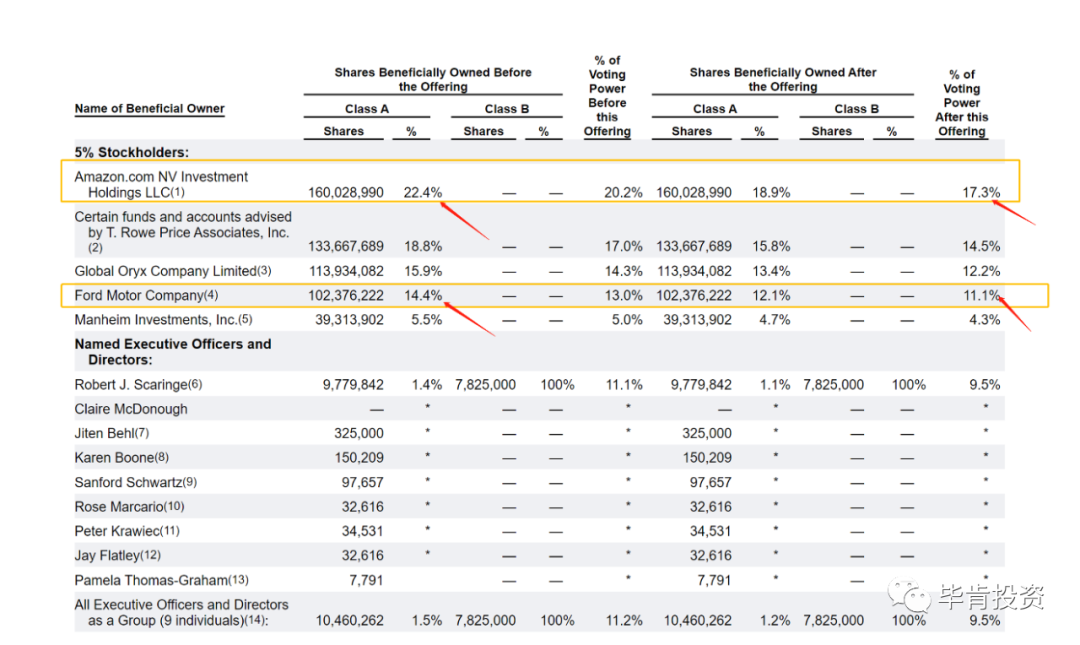Viewport: 1080px width, 645px height.
Task: Click Scaringe's 7,825,000 Class B shares before offering
Action: coord(485,385)
